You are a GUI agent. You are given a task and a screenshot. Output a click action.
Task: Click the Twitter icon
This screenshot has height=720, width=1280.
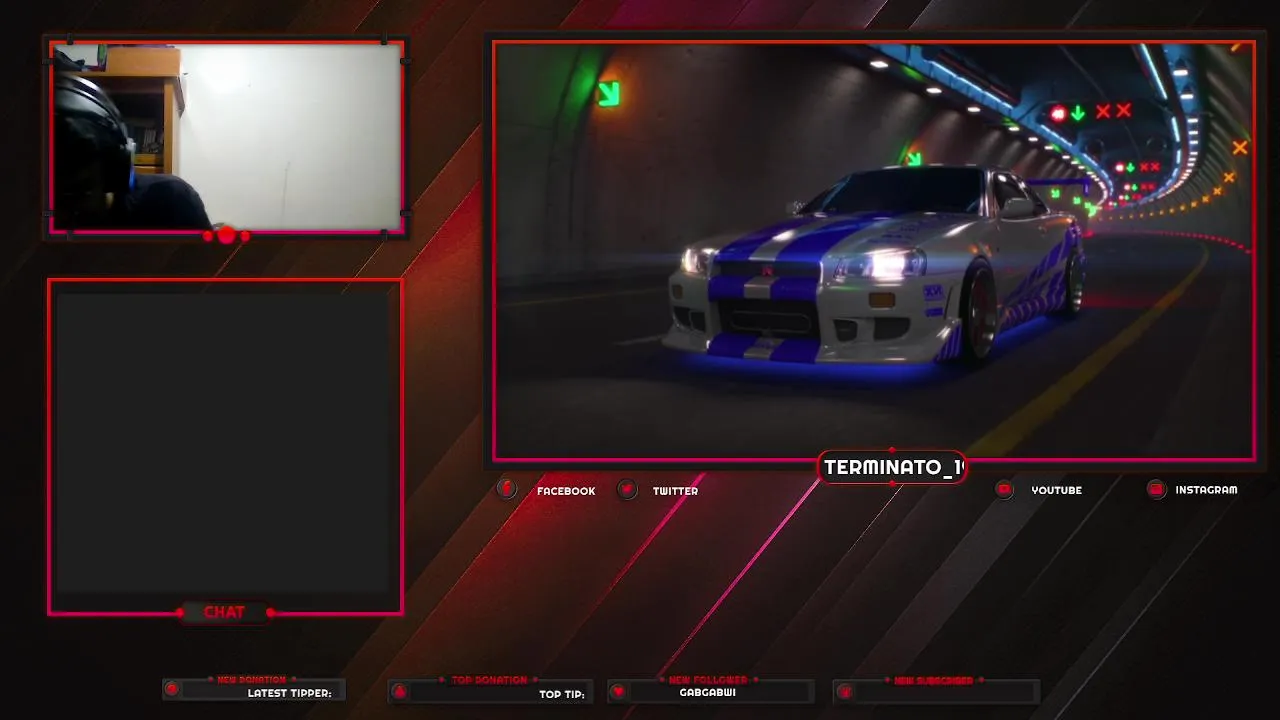pyautogui.click(x=627, y=489)
